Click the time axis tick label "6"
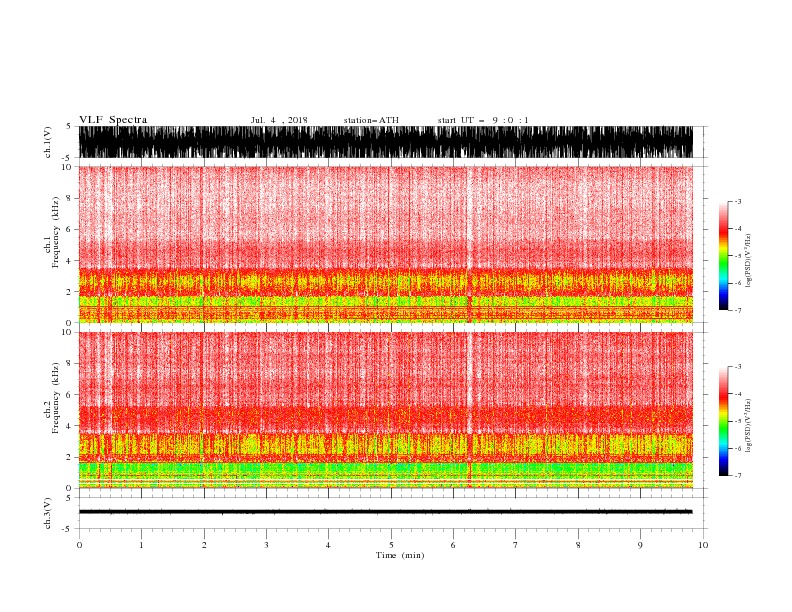Screen dimensions: 792x612 click(453, 545)
